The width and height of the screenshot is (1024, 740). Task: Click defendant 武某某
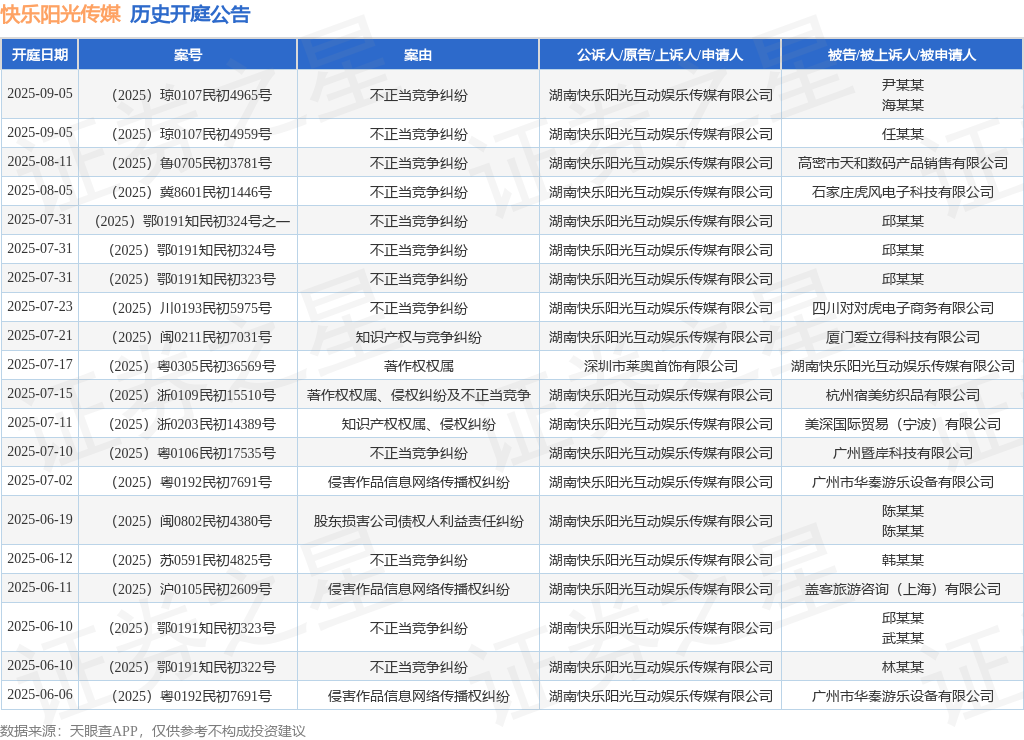click(903, 638)
